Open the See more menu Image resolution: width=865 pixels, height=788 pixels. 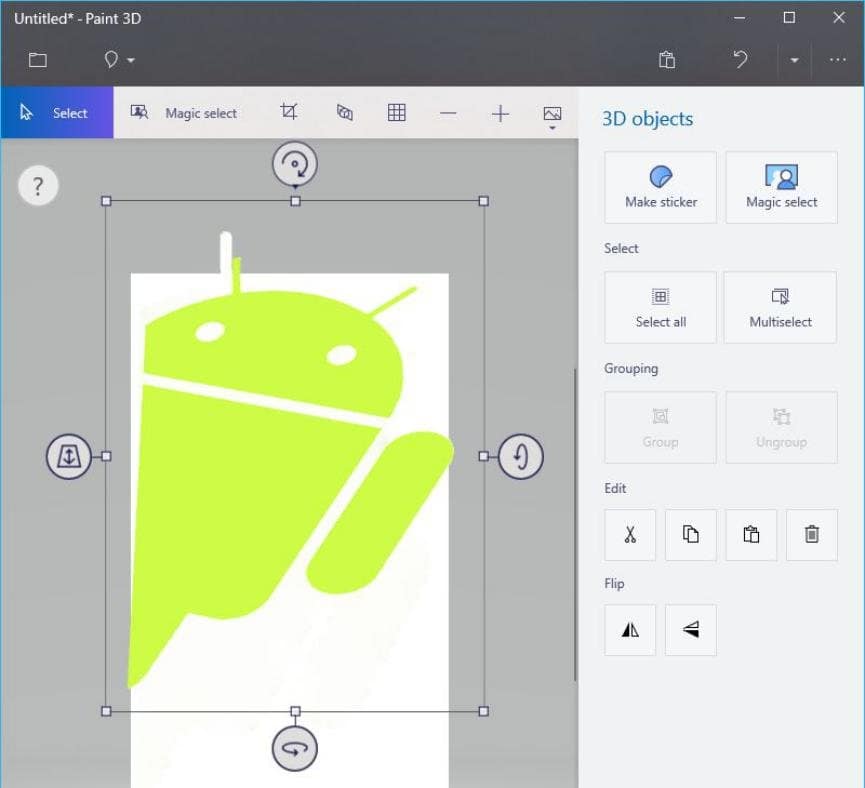838,60
